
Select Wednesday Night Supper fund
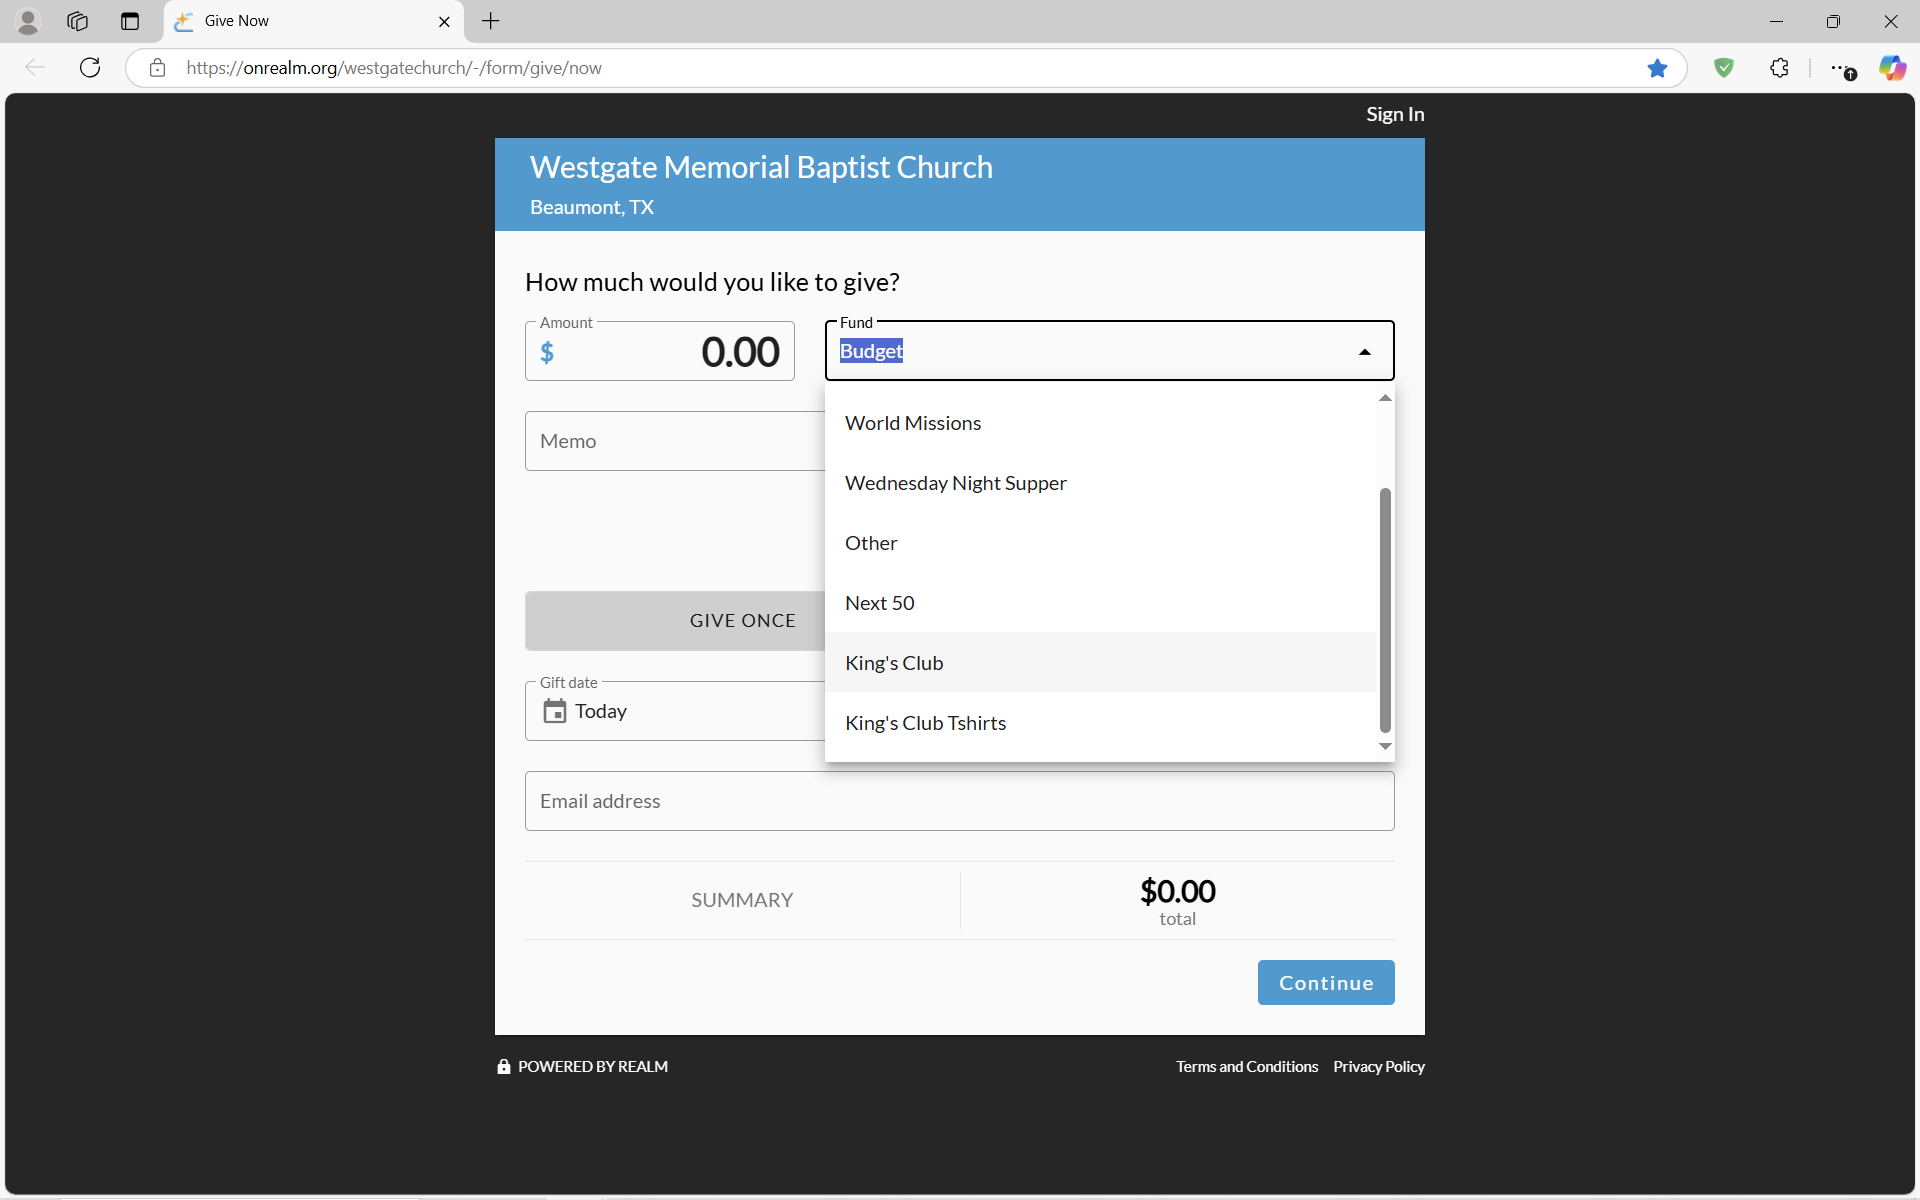point(955,483)
